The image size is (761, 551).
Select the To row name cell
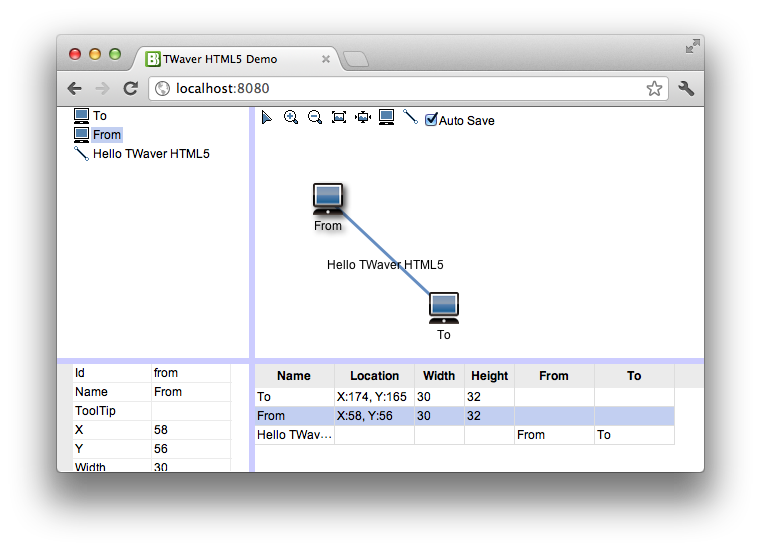click(294, 397)
